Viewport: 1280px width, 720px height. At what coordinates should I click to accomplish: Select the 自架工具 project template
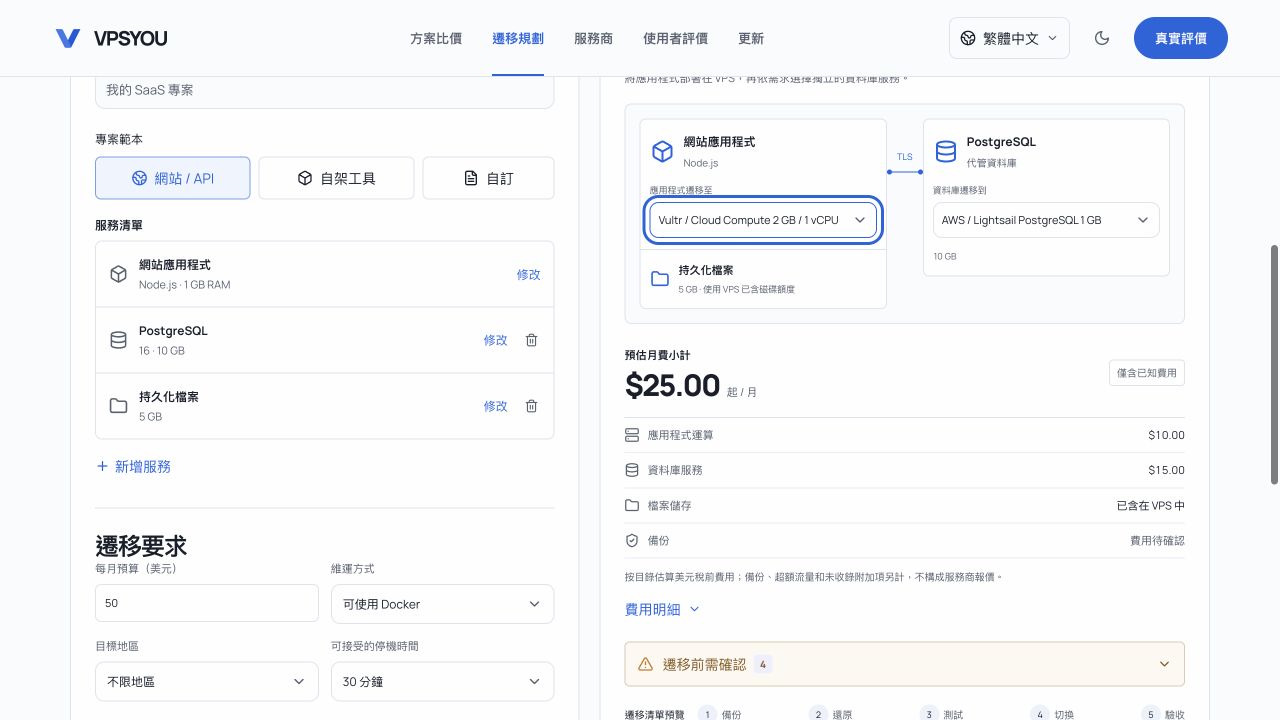(337, 178)
